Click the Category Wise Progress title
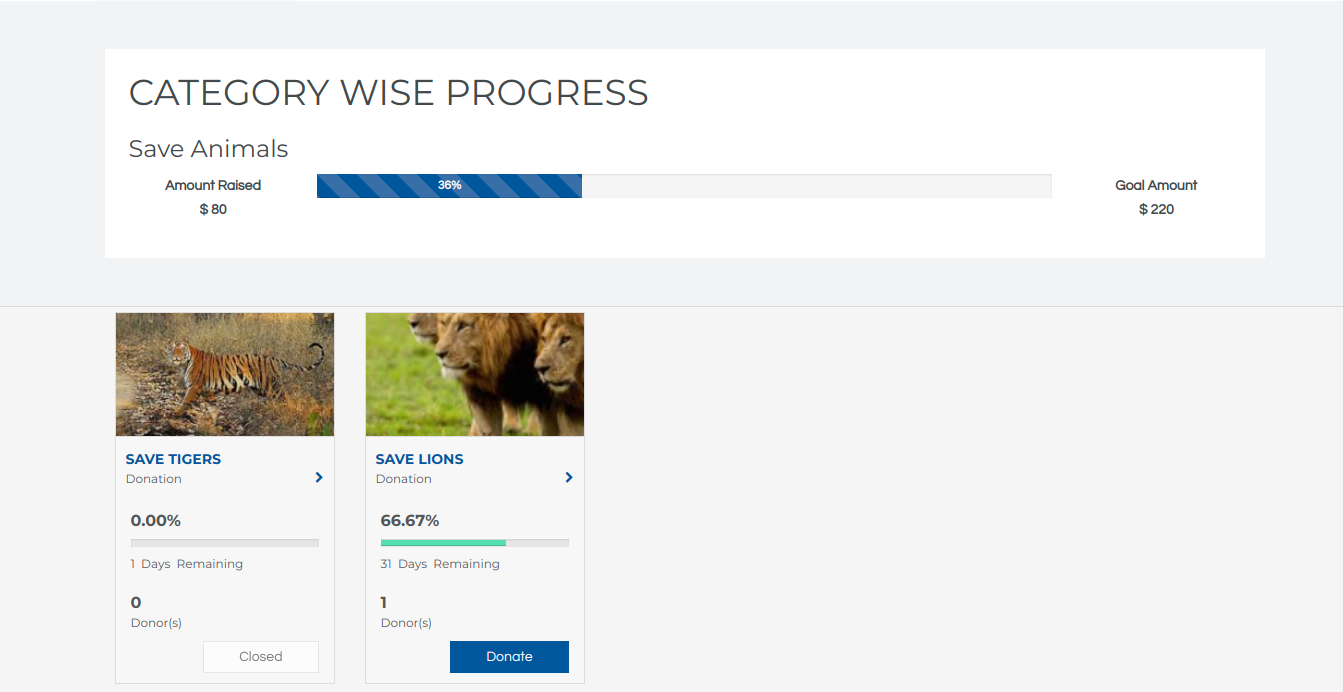The image size is (1343, 692). pos(388,93)
